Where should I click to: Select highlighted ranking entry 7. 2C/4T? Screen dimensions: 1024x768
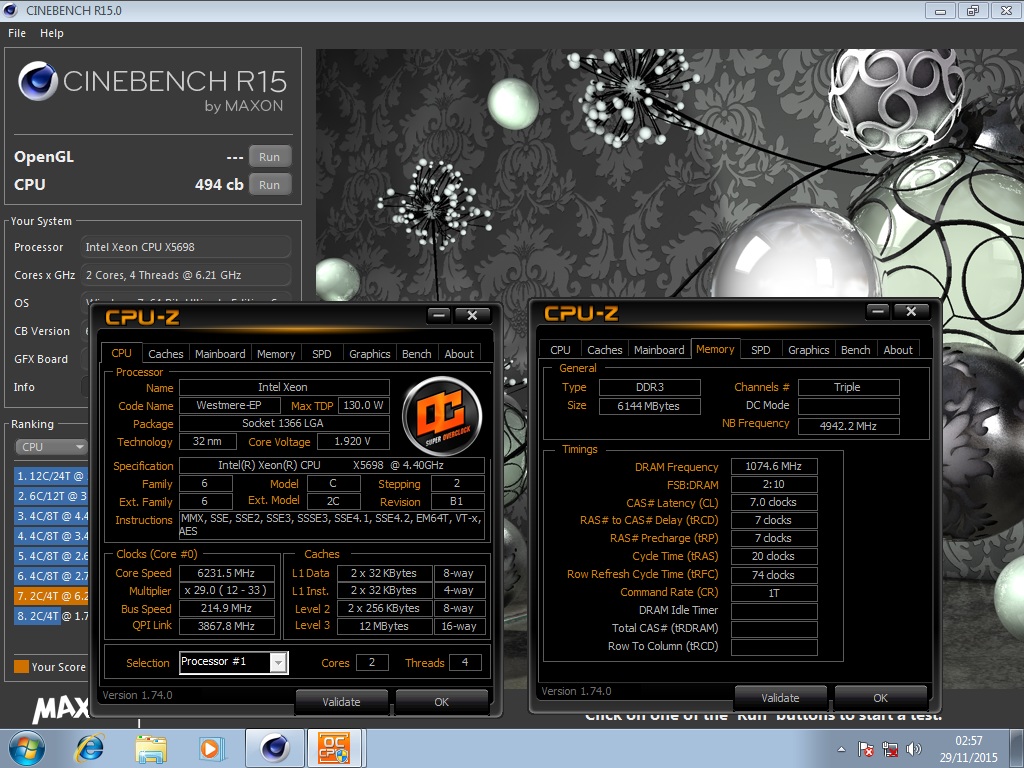pos(51,596)
